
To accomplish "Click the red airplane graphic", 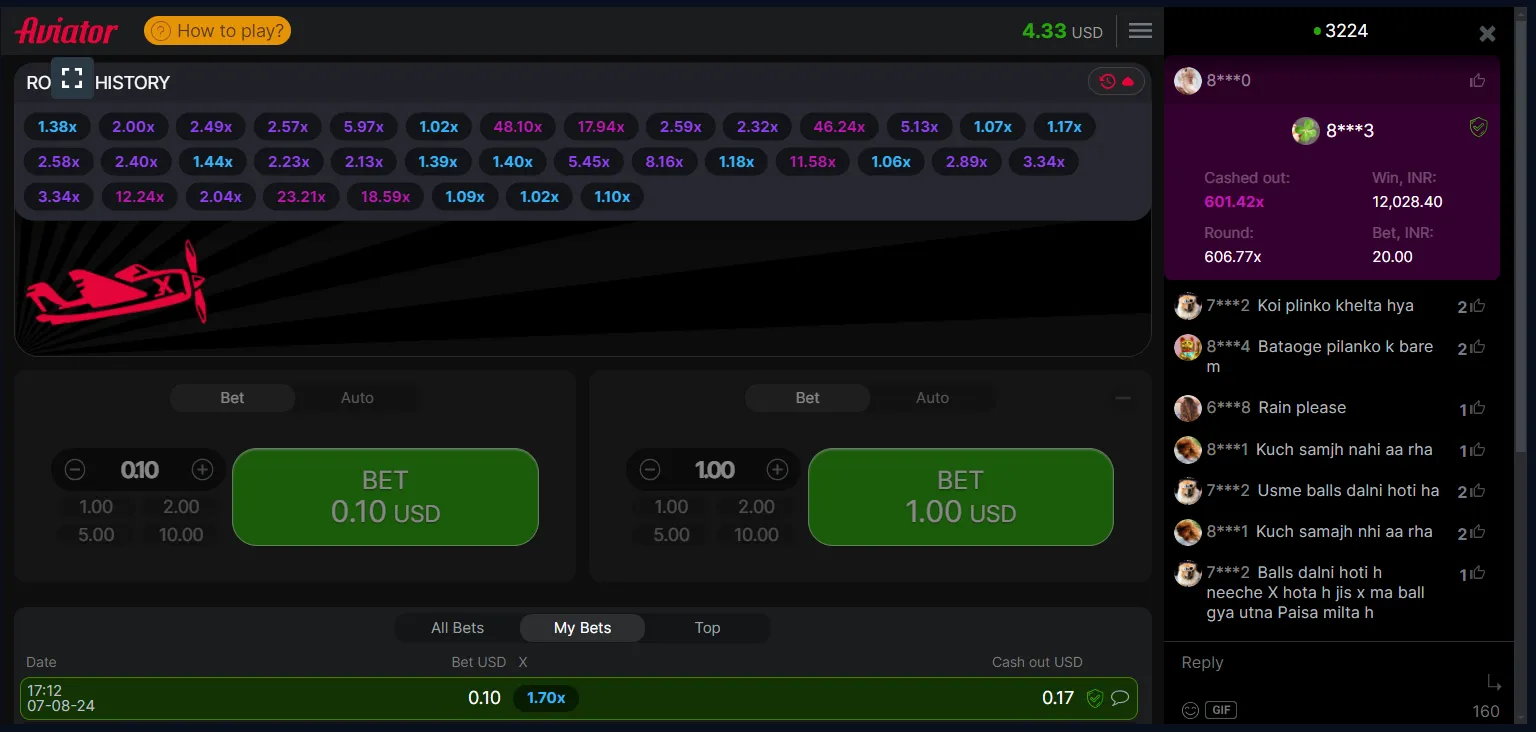I will pos(116,285).
